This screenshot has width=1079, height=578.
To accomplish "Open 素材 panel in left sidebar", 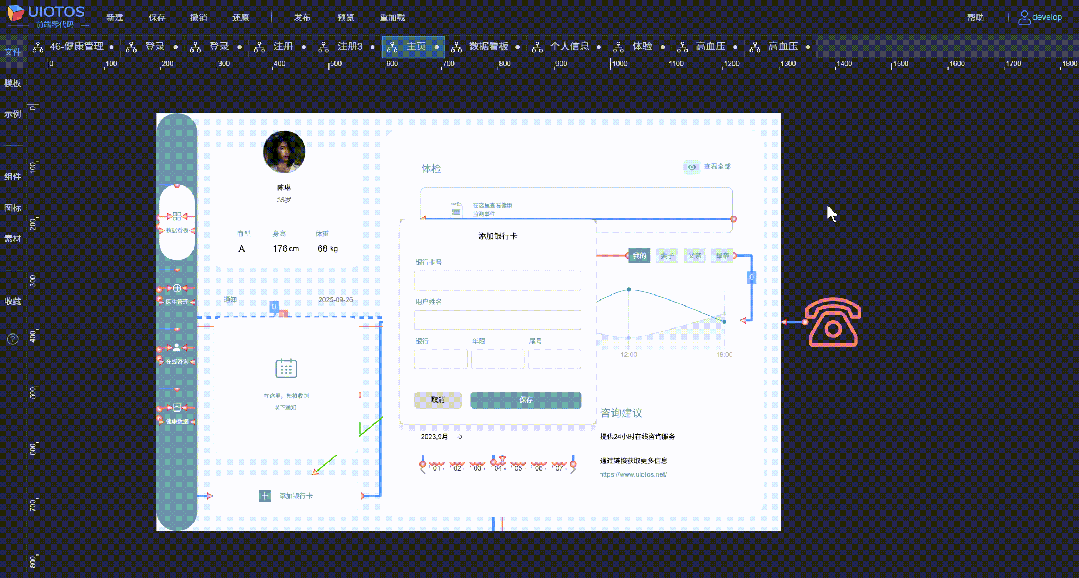I will [12, 239].
